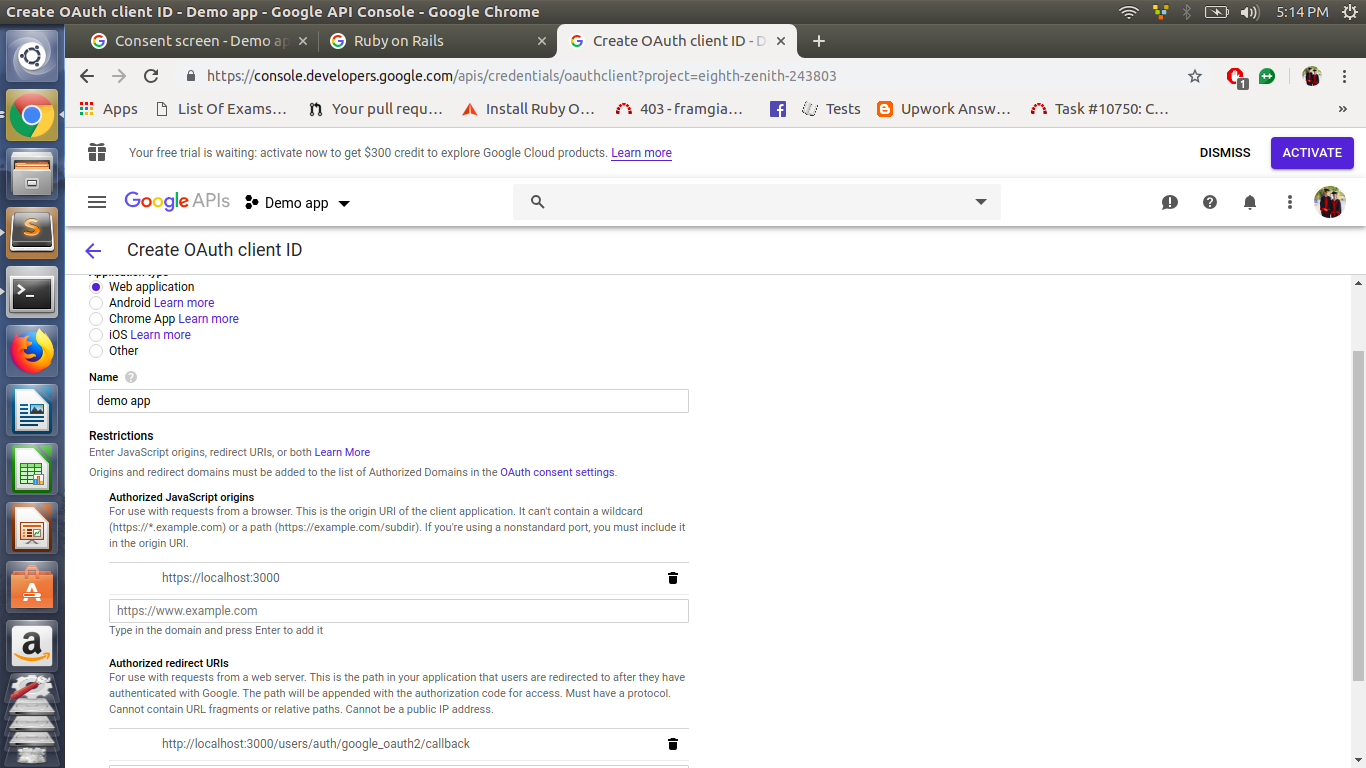Delete the google_oauth2 callback redirect URI

pos(673,744)
